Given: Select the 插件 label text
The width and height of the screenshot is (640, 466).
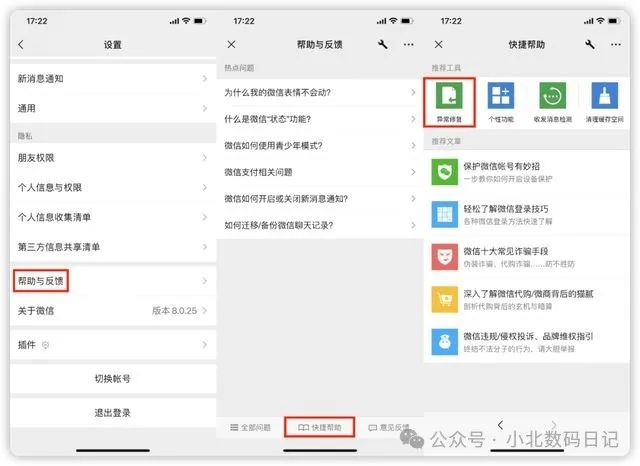Looking at the screenshot, I should 27,345.
